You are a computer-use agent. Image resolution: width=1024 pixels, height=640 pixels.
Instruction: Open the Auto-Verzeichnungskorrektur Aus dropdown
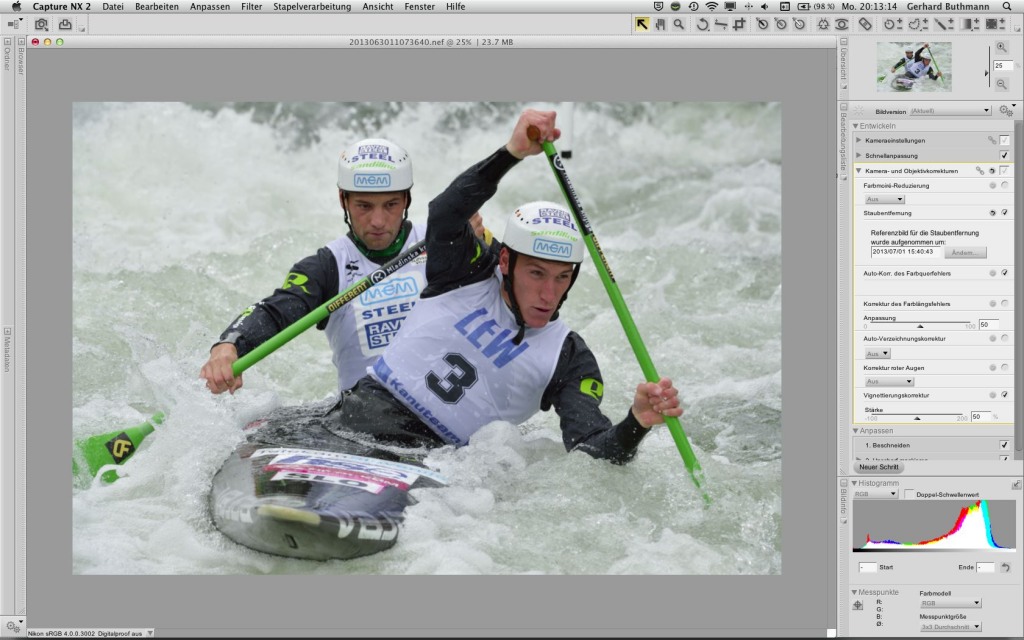click(x=877, y=353)
